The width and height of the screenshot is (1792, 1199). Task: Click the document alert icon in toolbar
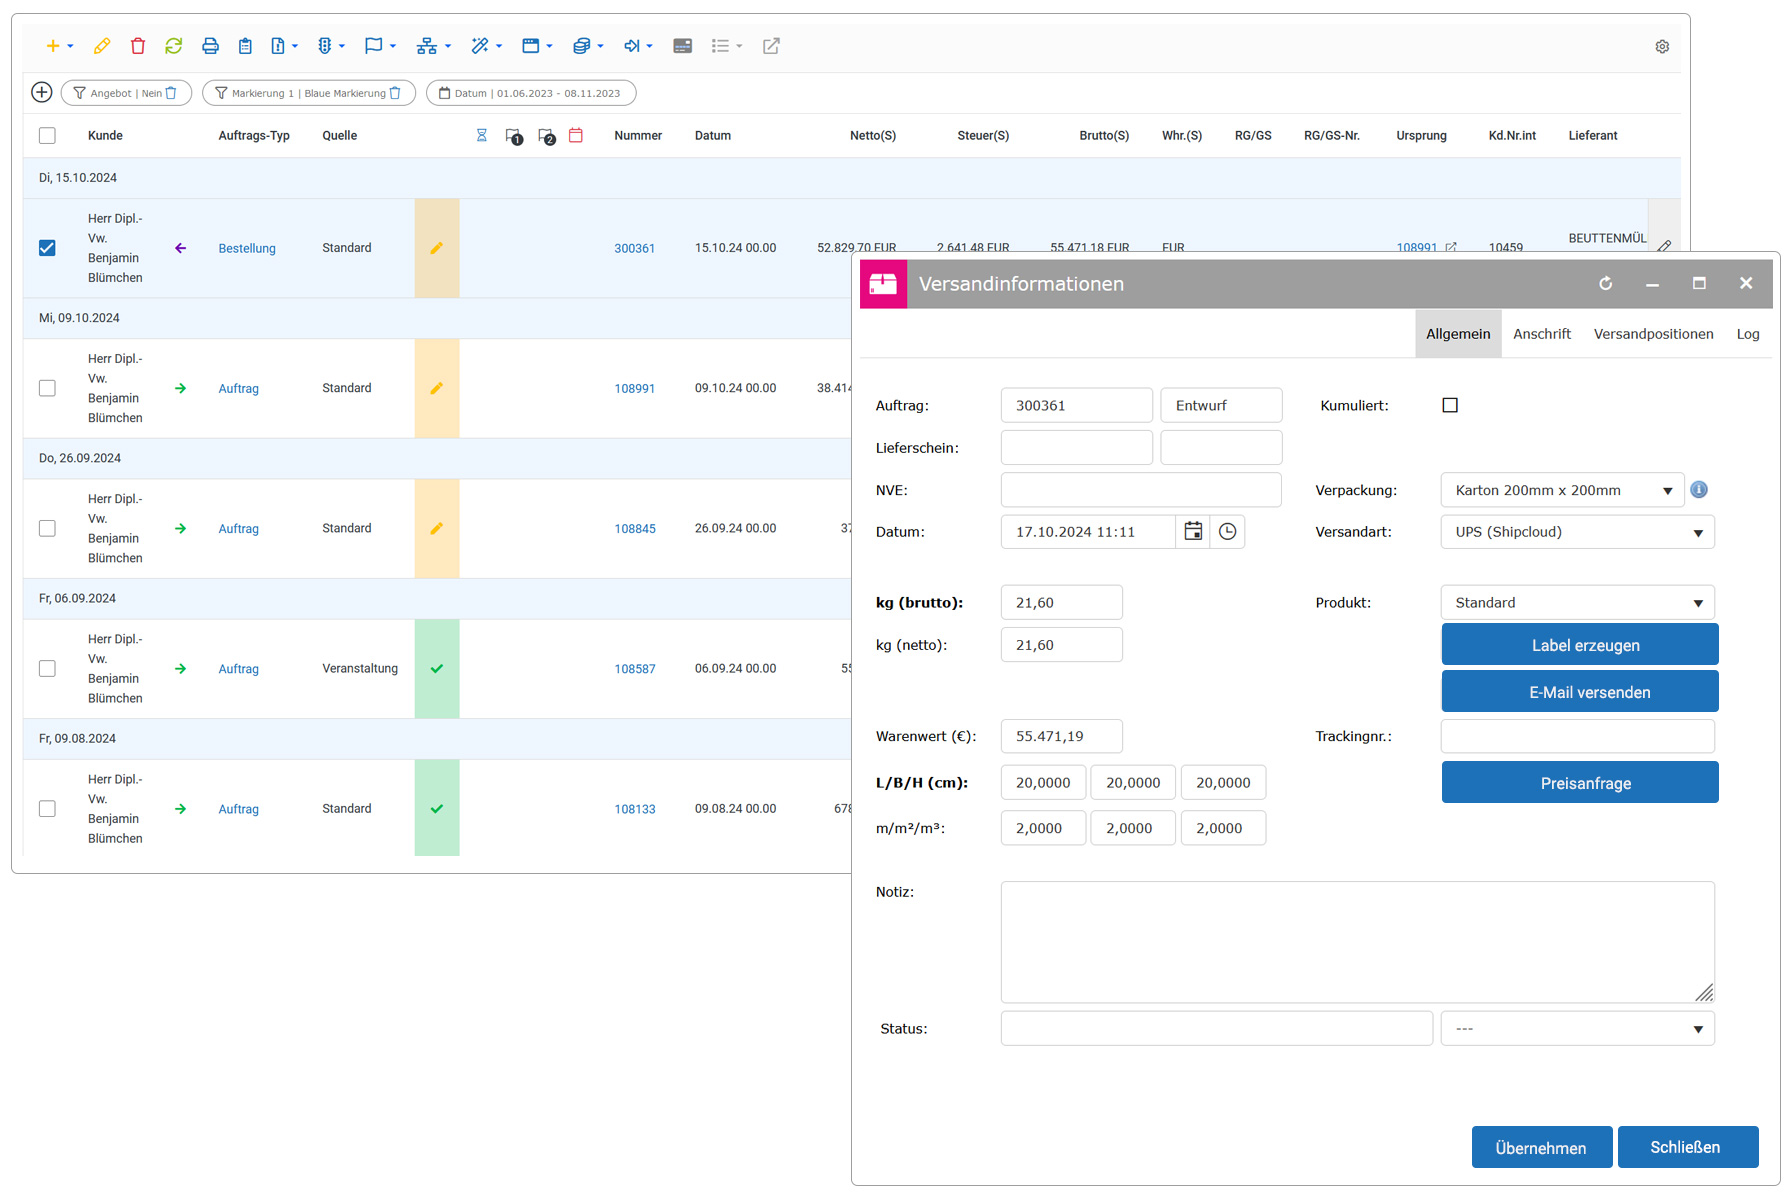(x=278, y=46)
